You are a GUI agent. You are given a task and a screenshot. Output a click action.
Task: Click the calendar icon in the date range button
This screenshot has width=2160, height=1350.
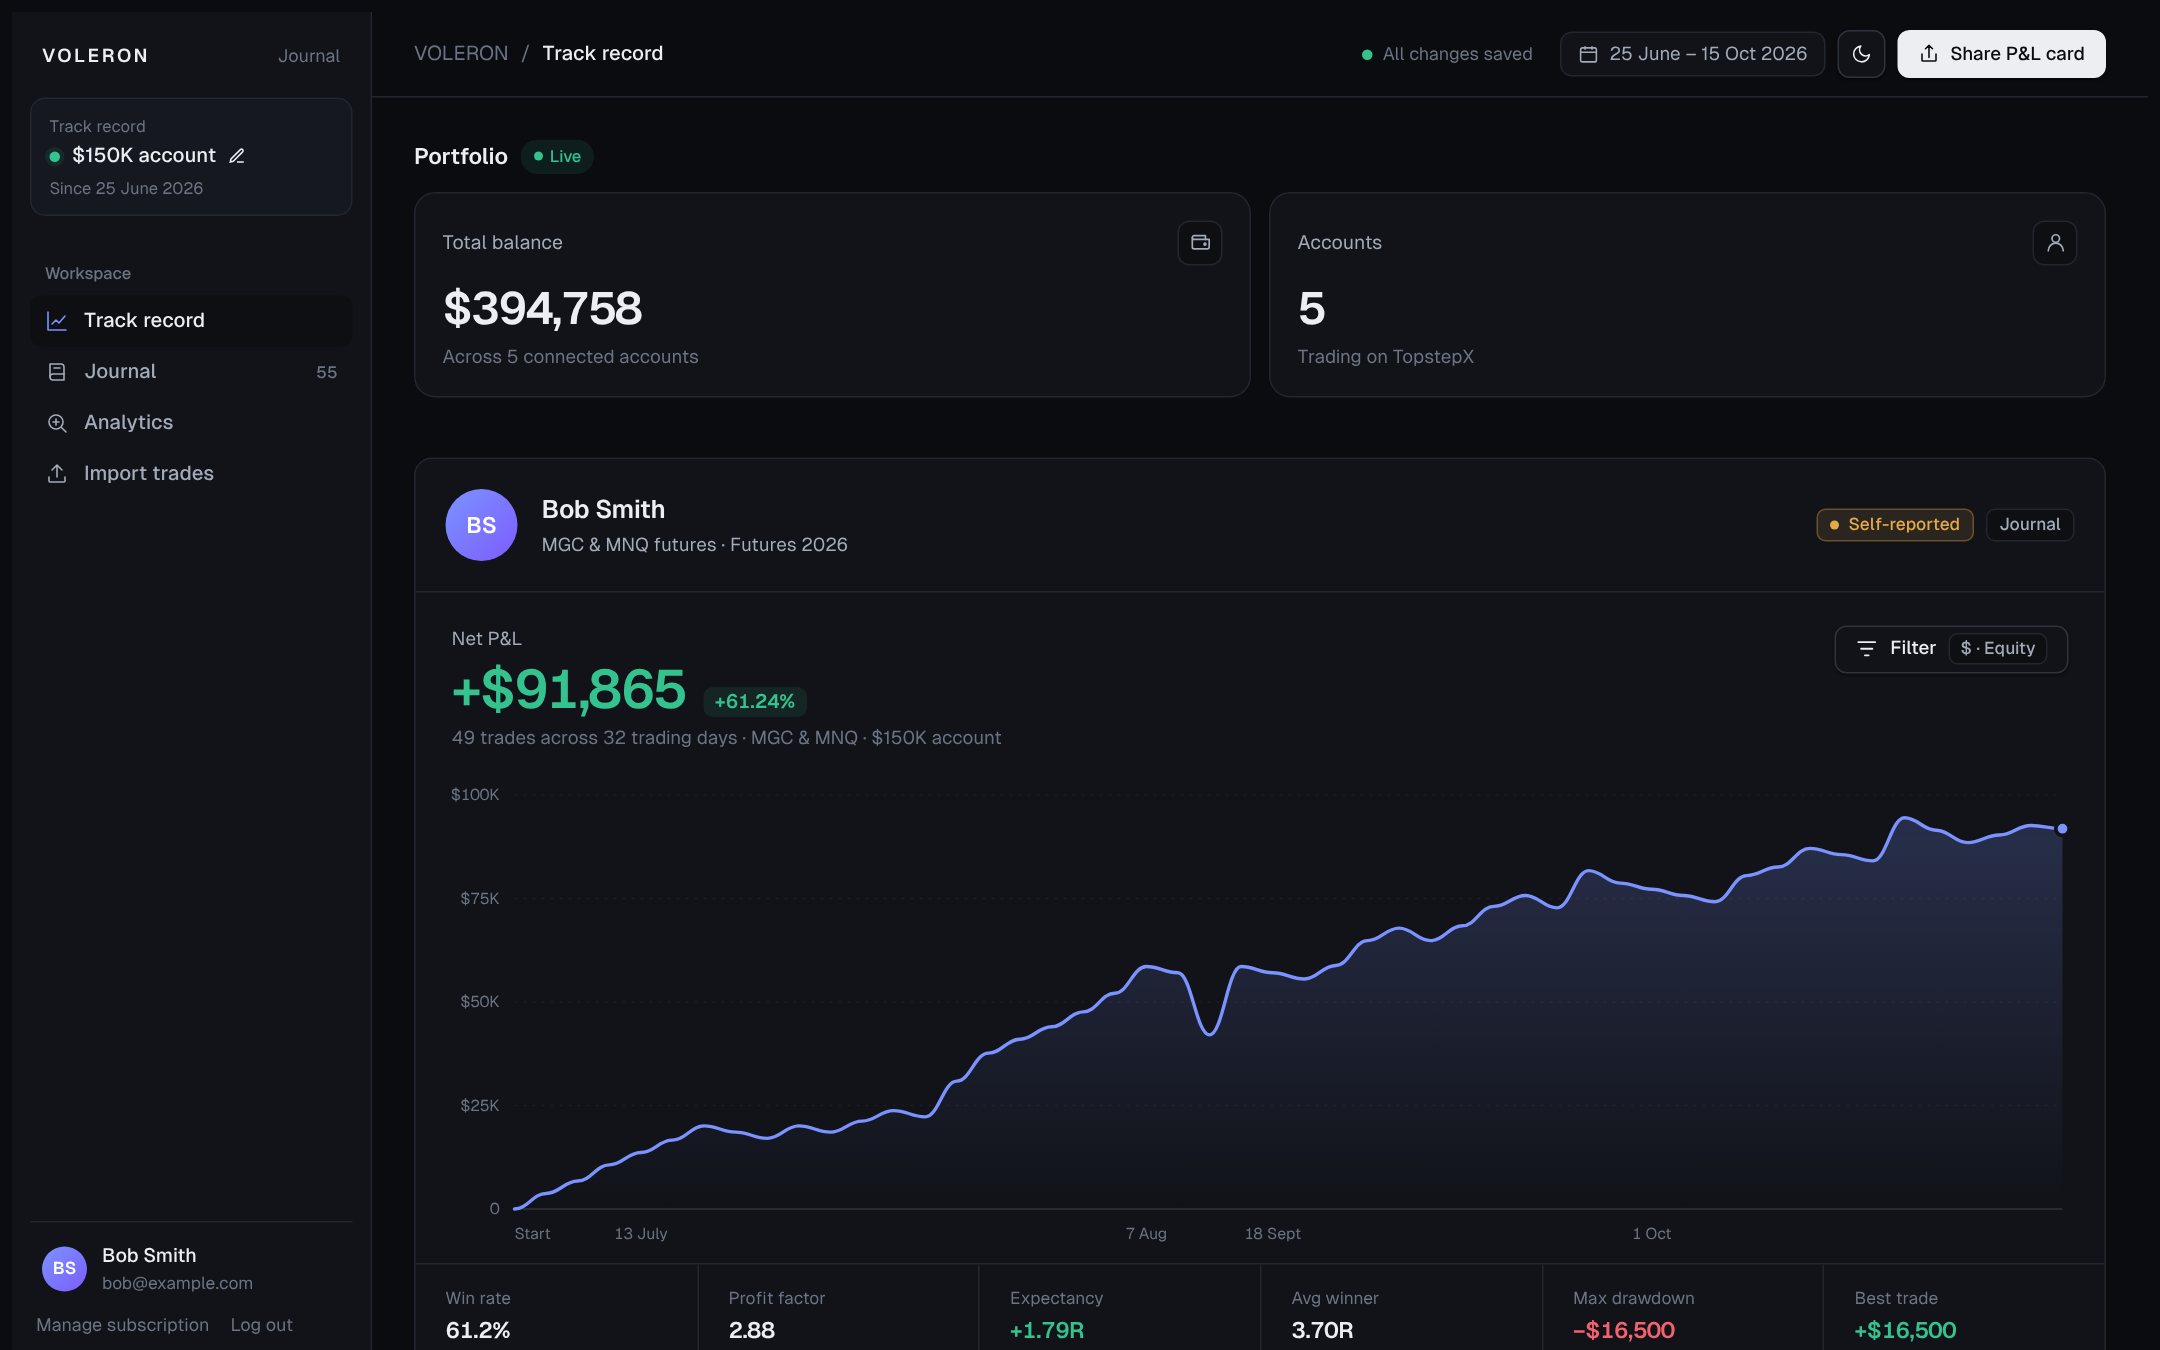(1588, 54)
